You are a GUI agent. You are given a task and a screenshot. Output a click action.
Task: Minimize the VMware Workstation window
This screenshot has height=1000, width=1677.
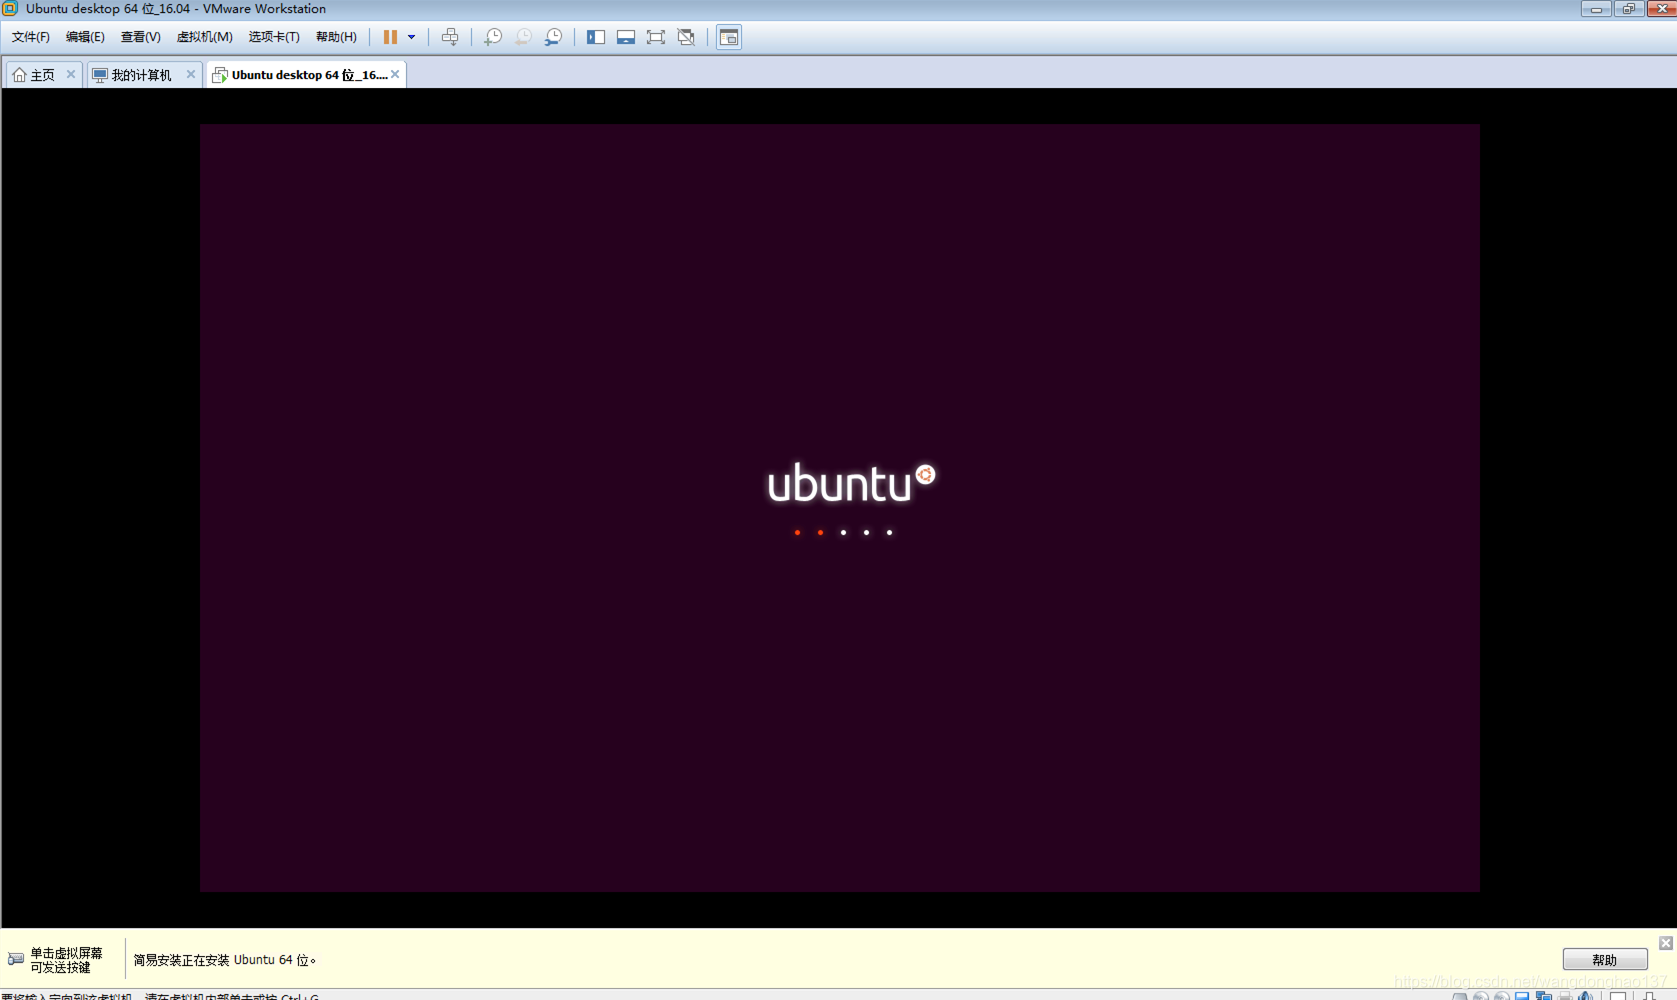coord(1595,8)
